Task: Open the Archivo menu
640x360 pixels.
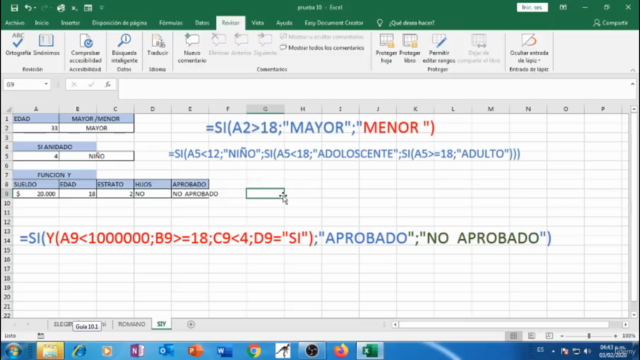Action: pyautogui.click(x=15, y=23)
